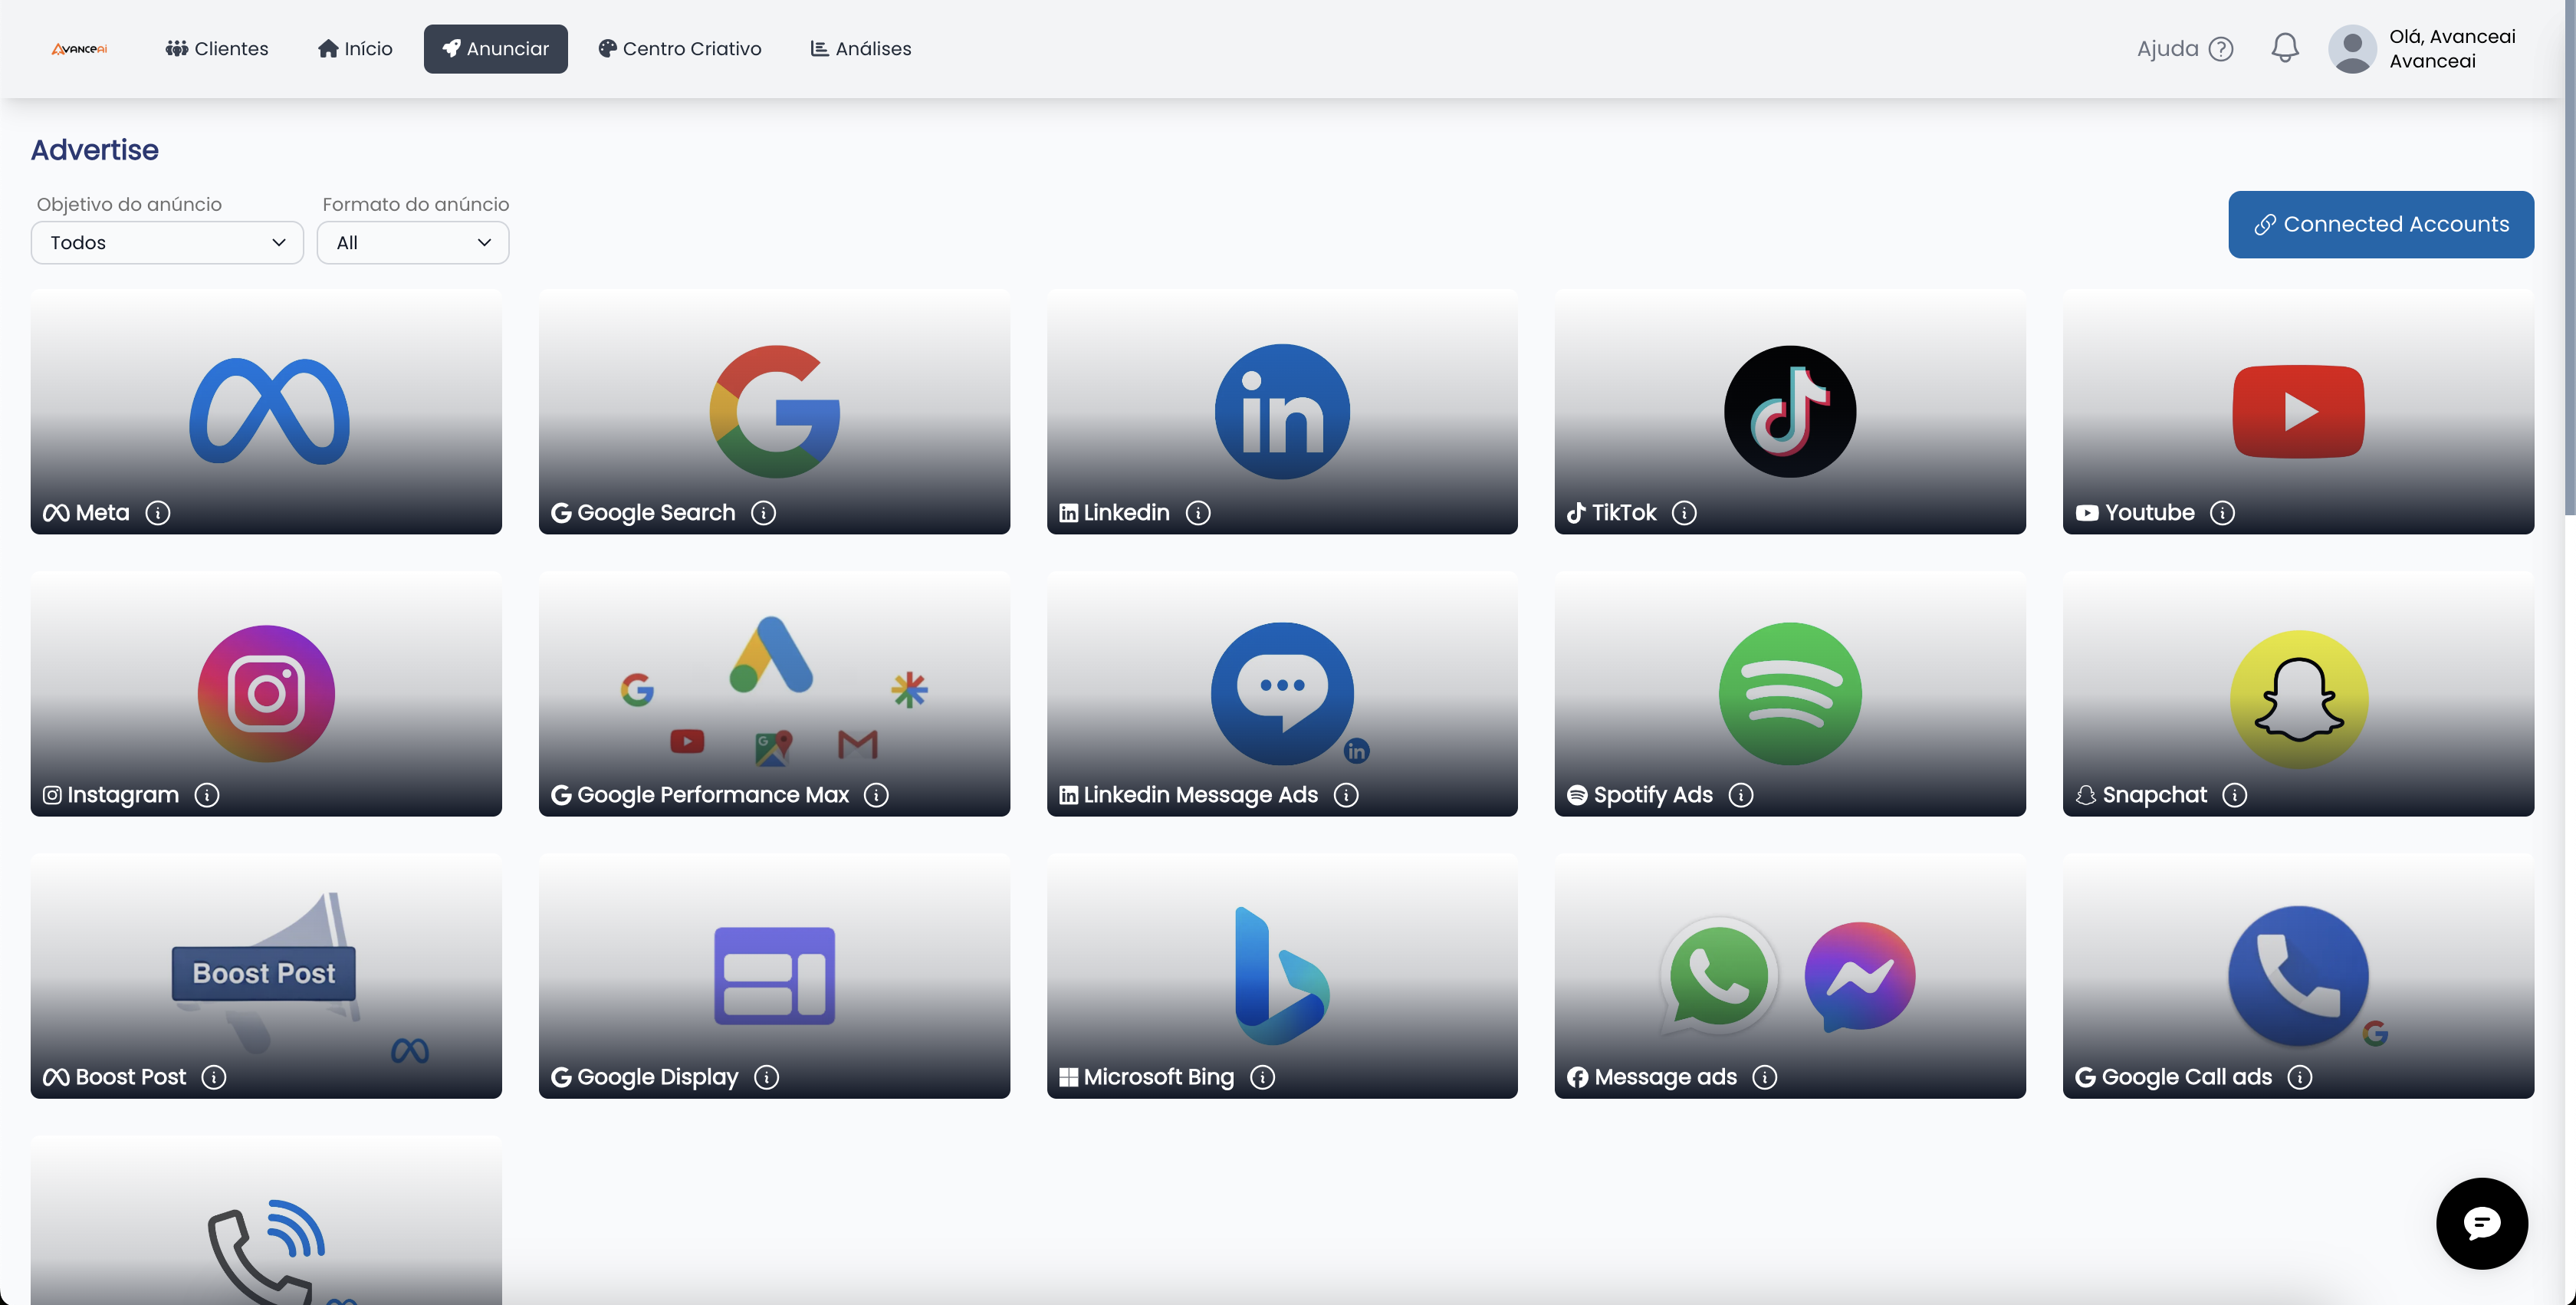Open the Clientes menu item
This screenshot has width=2576, height=1305.
click(217, 49)
